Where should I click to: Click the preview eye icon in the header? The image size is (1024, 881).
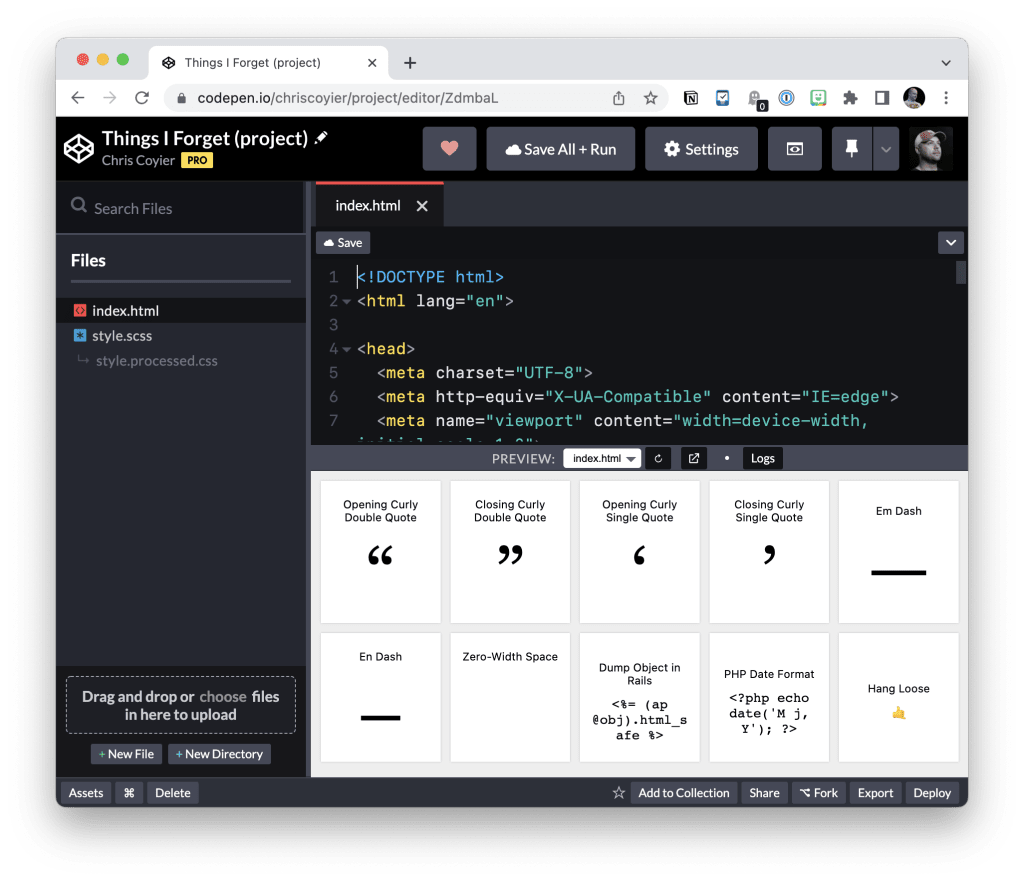(794, 148)
